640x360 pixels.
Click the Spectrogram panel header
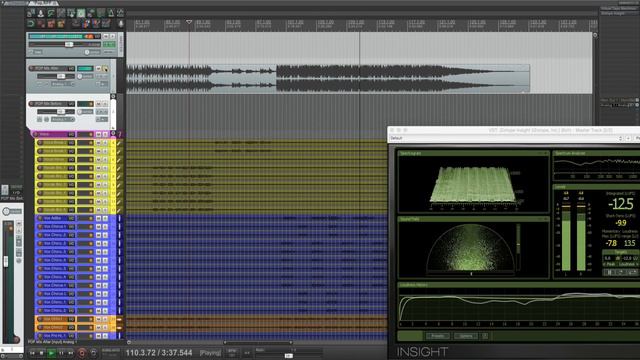click(473, 153)
